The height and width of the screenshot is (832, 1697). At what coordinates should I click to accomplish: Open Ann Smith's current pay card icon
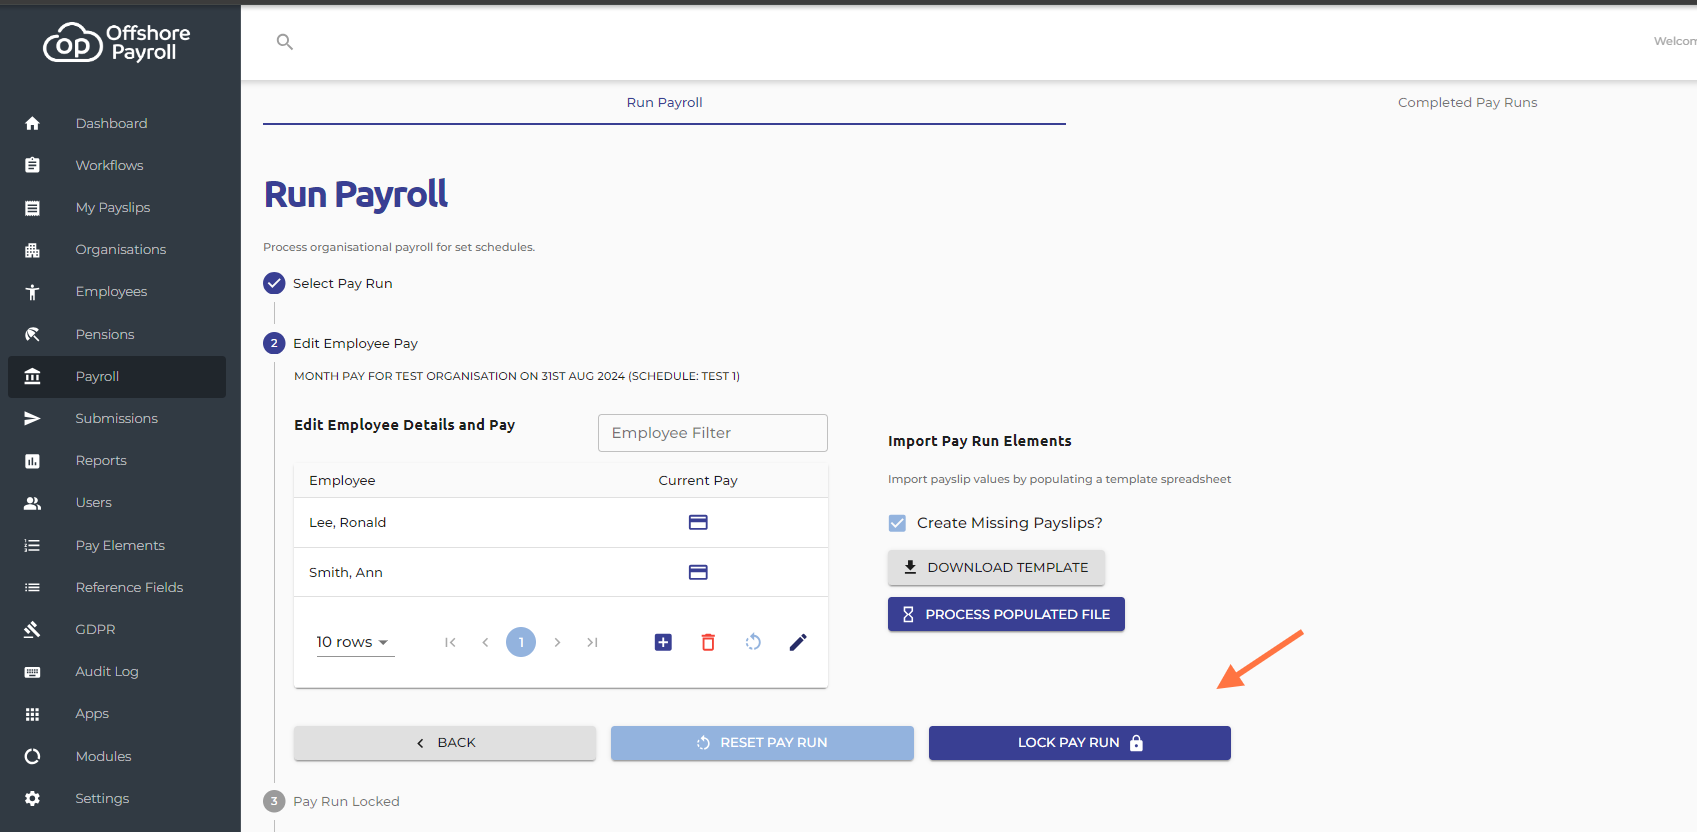(x=698, y=572)
